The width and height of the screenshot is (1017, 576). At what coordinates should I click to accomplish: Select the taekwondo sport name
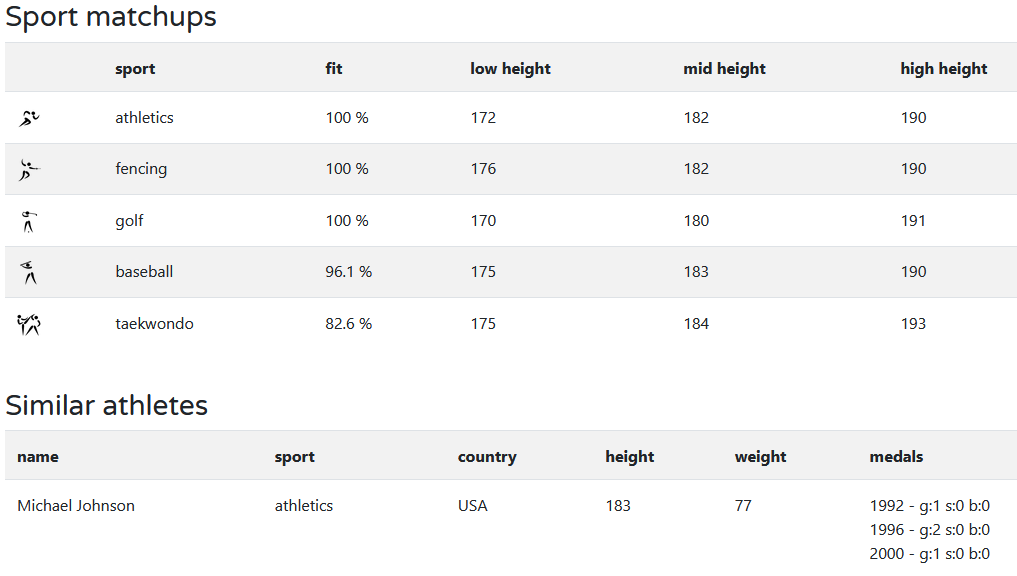(154, 324)
